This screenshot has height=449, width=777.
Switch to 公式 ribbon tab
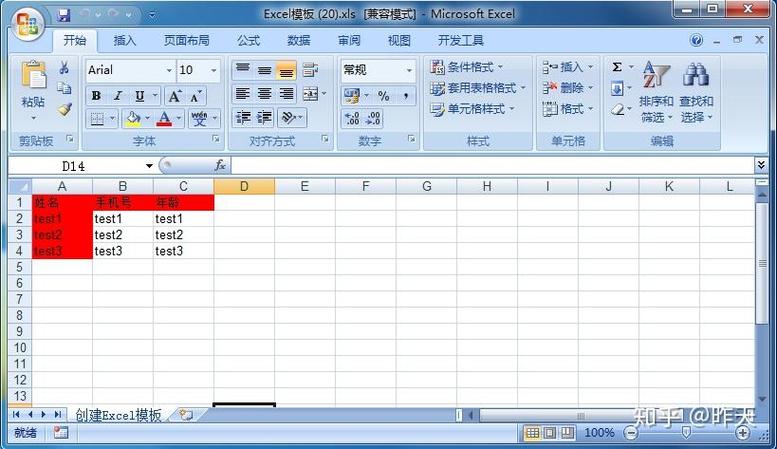point(248,41)
